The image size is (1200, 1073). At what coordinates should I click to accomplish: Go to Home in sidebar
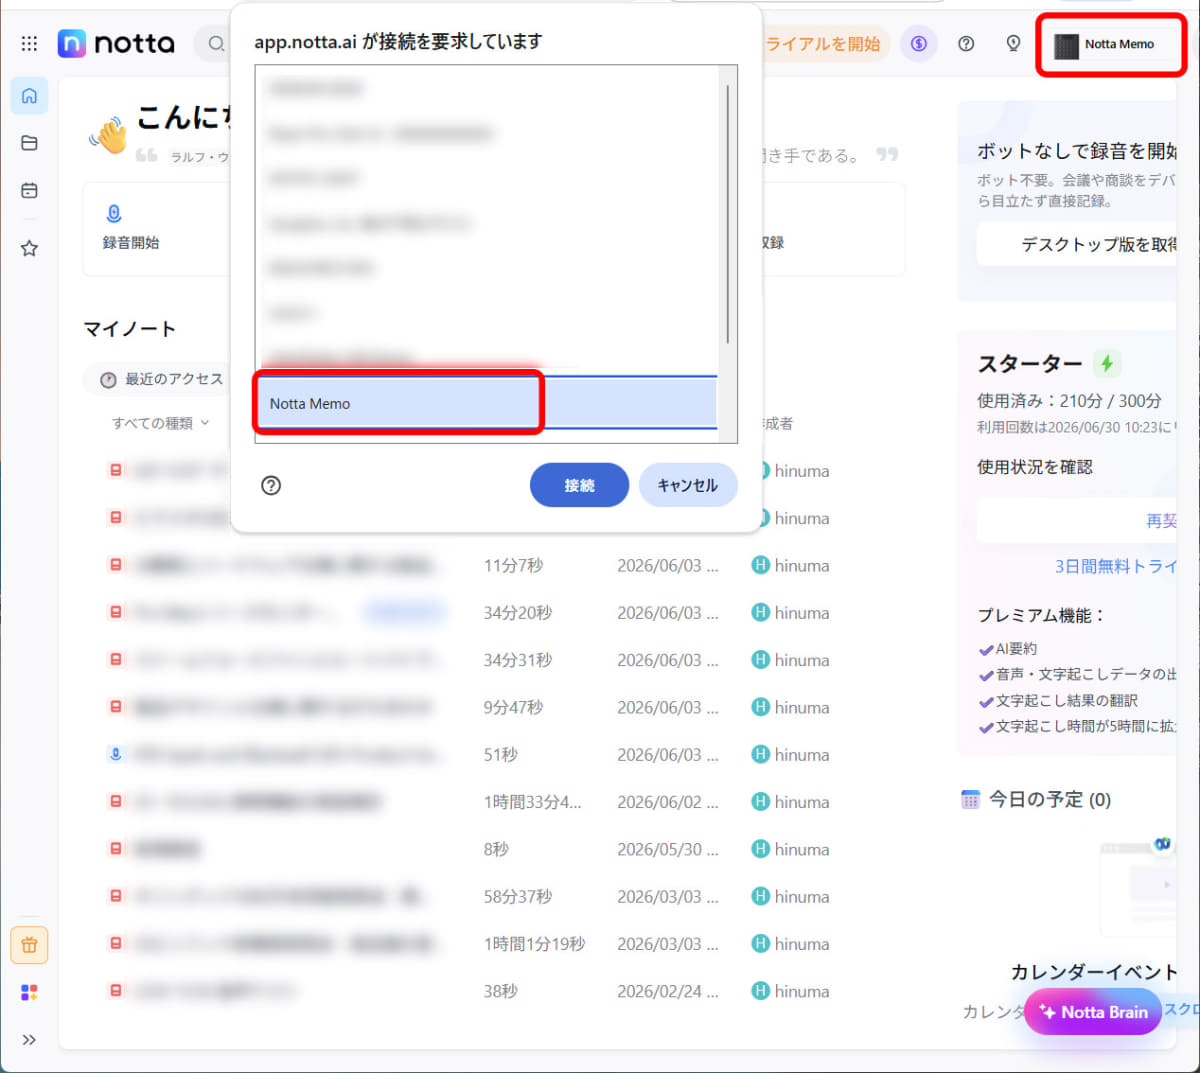click(29, 95)
